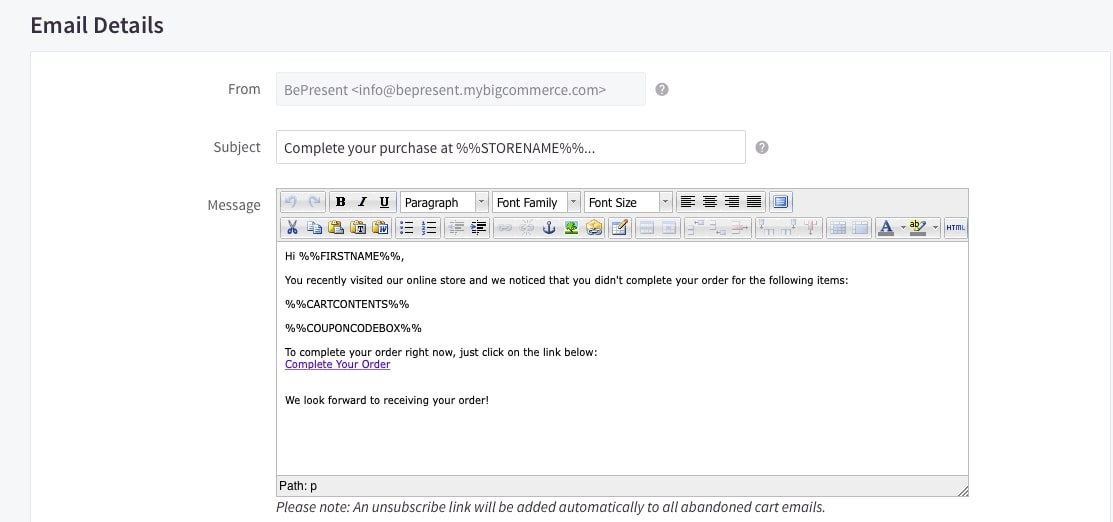Click the insert image icon
The image size is (1113, 522).
[571, 228]
